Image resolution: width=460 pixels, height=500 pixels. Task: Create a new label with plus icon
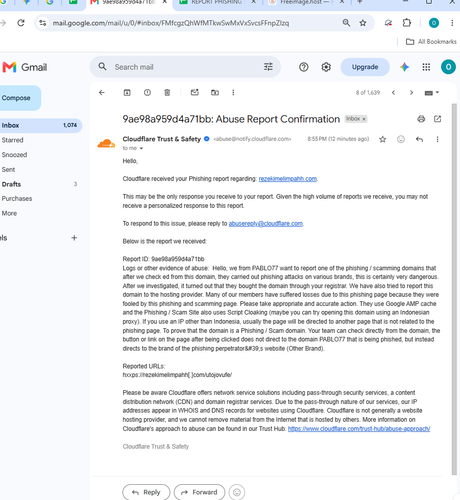pyautogui.click(x=74, y=238)
